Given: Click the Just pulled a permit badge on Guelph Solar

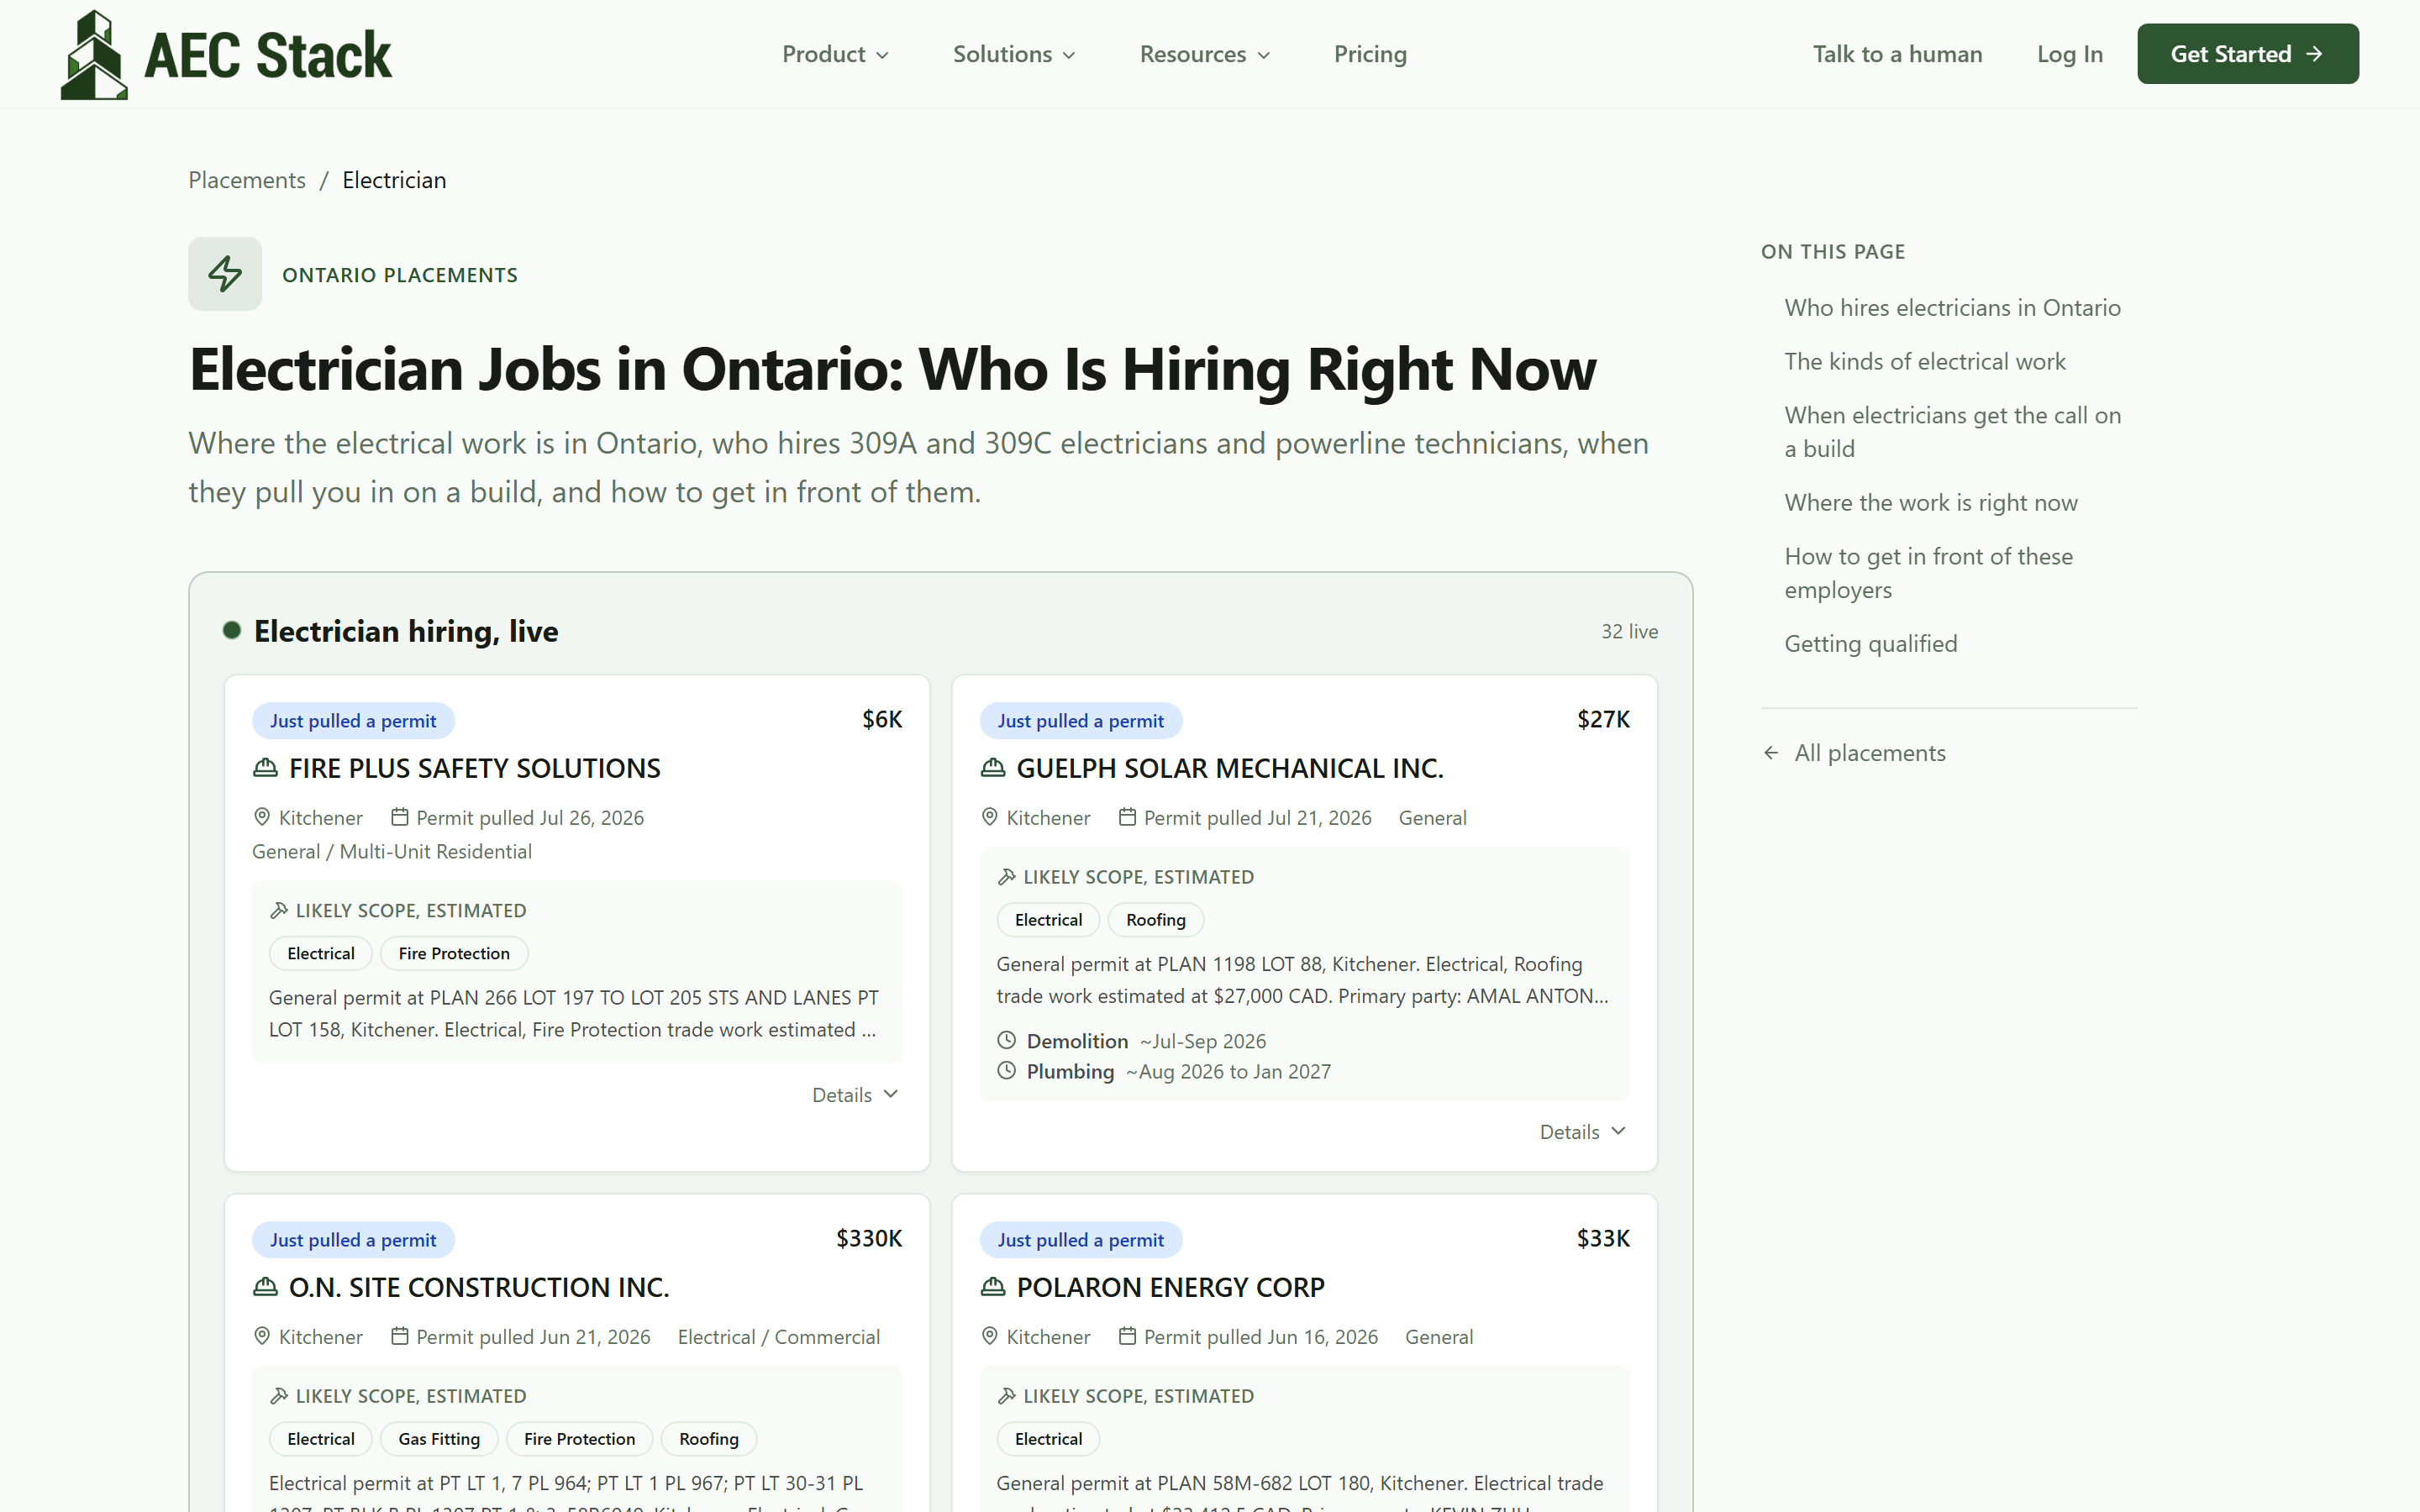Looking at the screenshot, I should point(1081,721).
